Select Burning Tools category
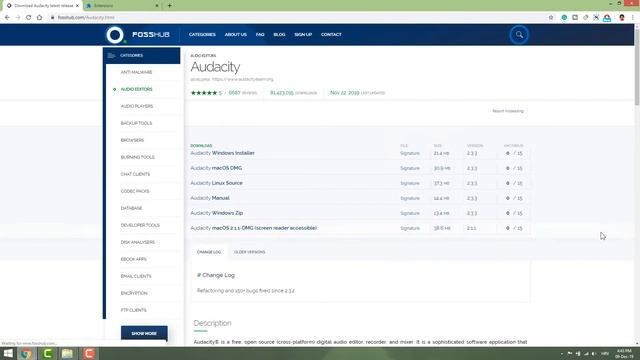 (138, 157)
